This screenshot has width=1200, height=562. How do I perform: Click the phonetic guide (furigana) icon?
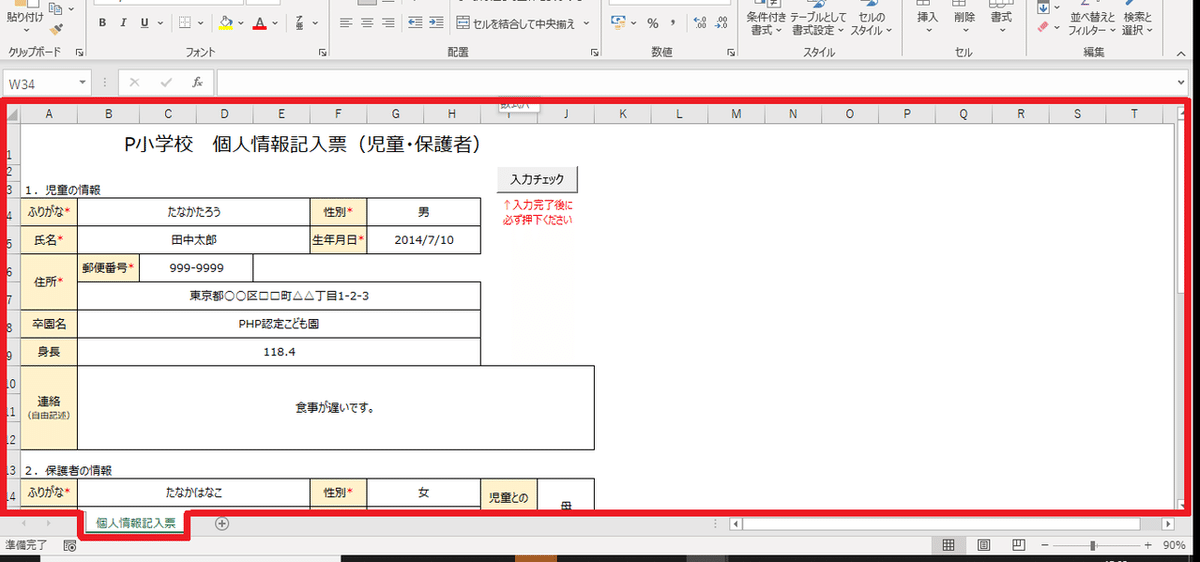coord(300,23)
